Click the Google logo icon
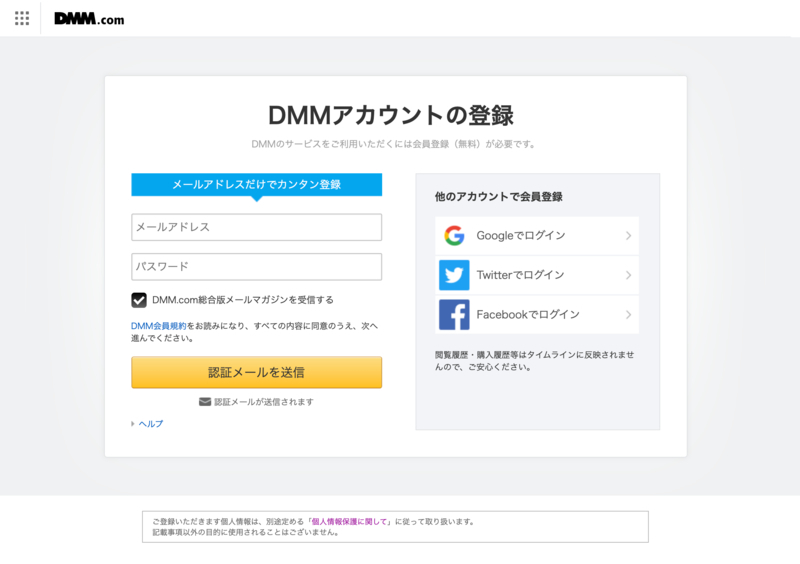The width and height of the screenshot is (800, 564). click(x=454, y=235)
